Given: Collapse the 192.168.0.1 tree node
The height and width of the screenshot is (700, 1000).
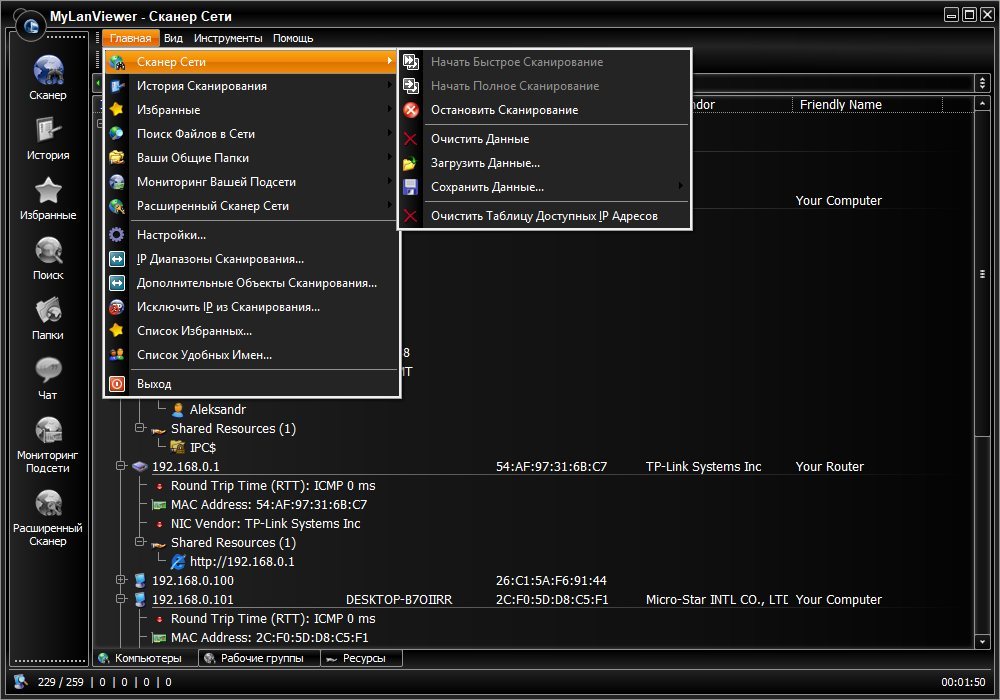Looking at the screenshot, I should [x=121, y=467].
